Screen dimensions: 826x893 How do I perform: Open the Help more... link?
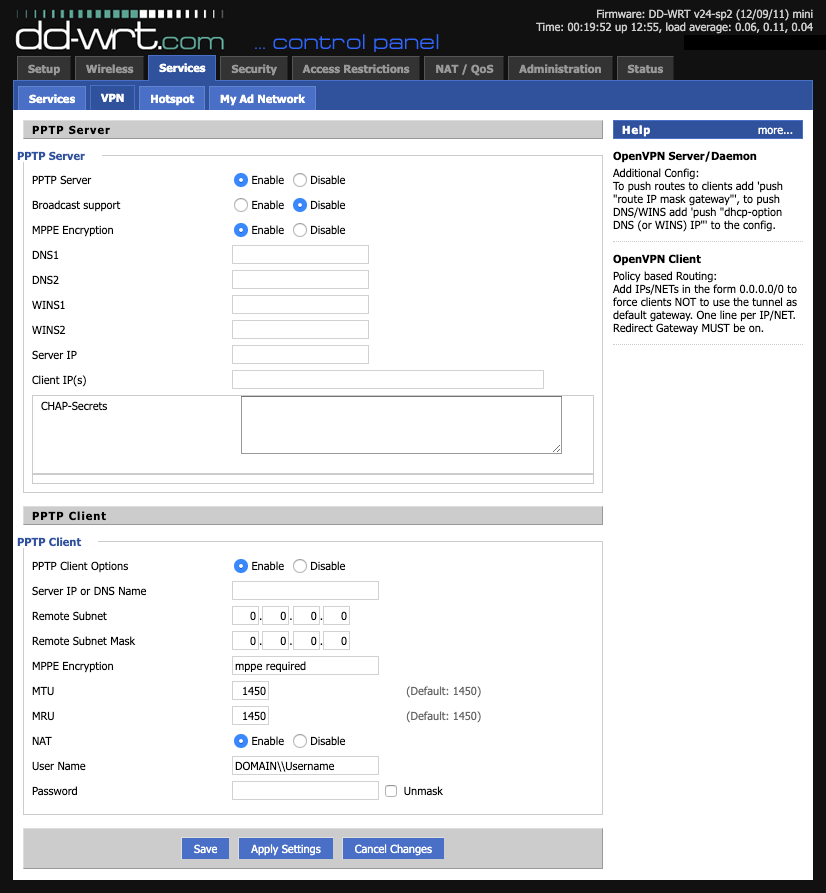click(x=775, y=130)
